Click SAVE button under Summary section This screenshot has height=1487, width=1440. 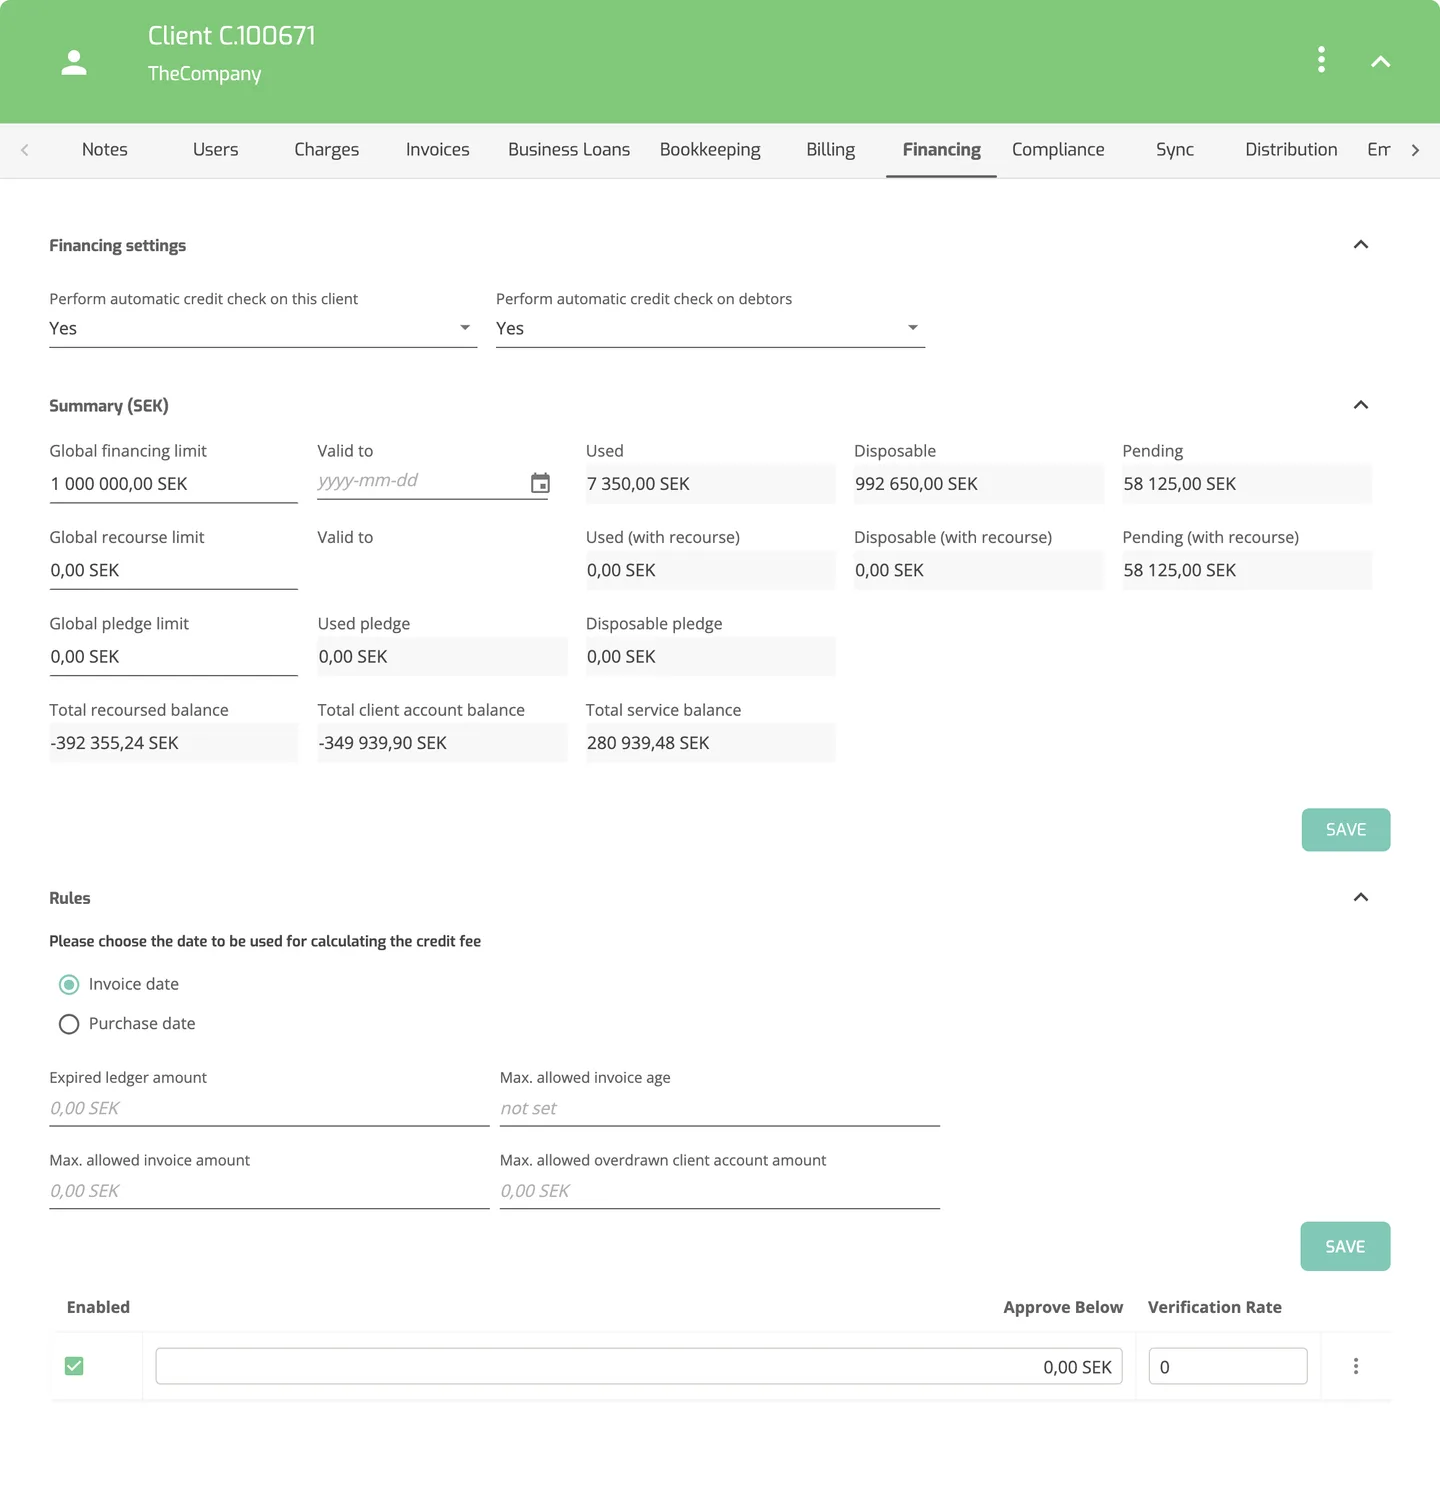point(1346,830)
